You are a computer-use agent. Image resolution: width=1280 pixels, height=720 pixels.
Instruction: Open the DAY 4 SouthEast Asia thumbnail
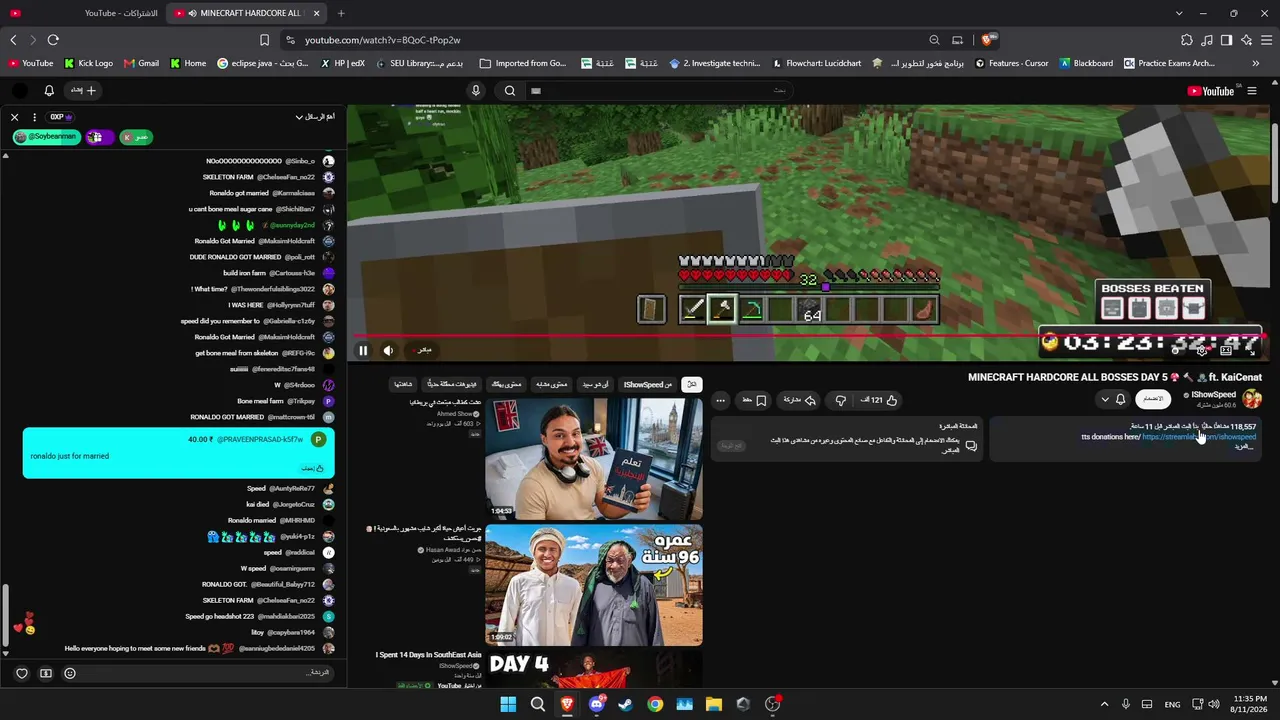[x=594, y=670]
